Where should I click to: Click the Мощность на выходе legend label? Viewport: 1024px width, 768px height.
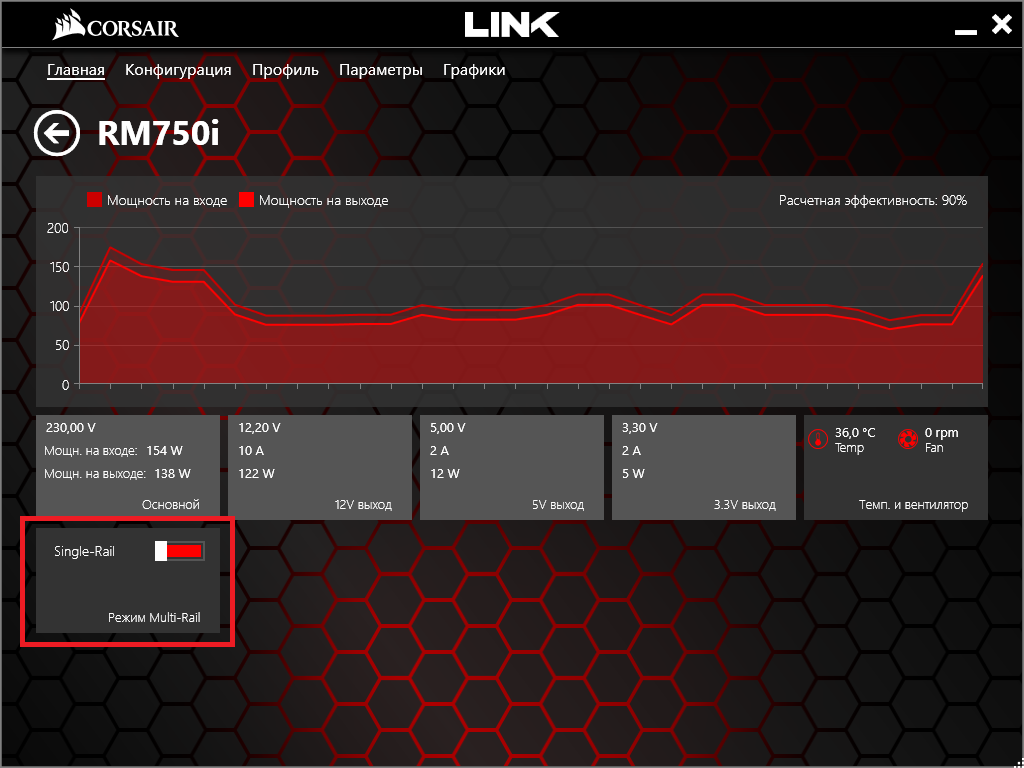323,200
